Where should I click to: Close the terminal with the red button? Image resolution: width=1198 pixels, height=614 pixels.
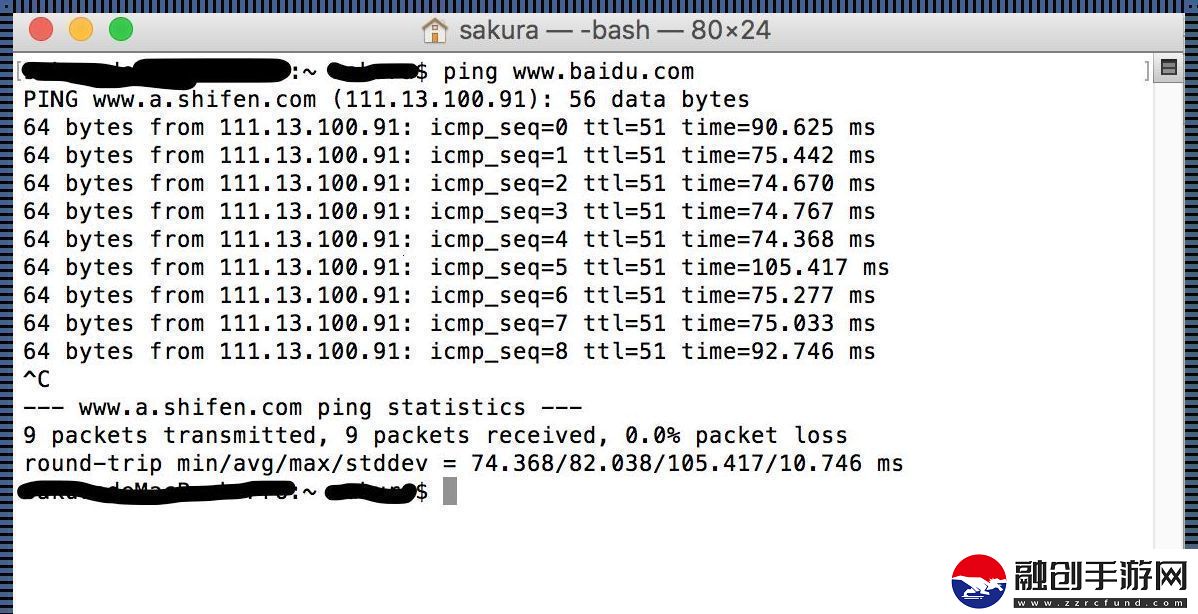click(x=41, y=30)
